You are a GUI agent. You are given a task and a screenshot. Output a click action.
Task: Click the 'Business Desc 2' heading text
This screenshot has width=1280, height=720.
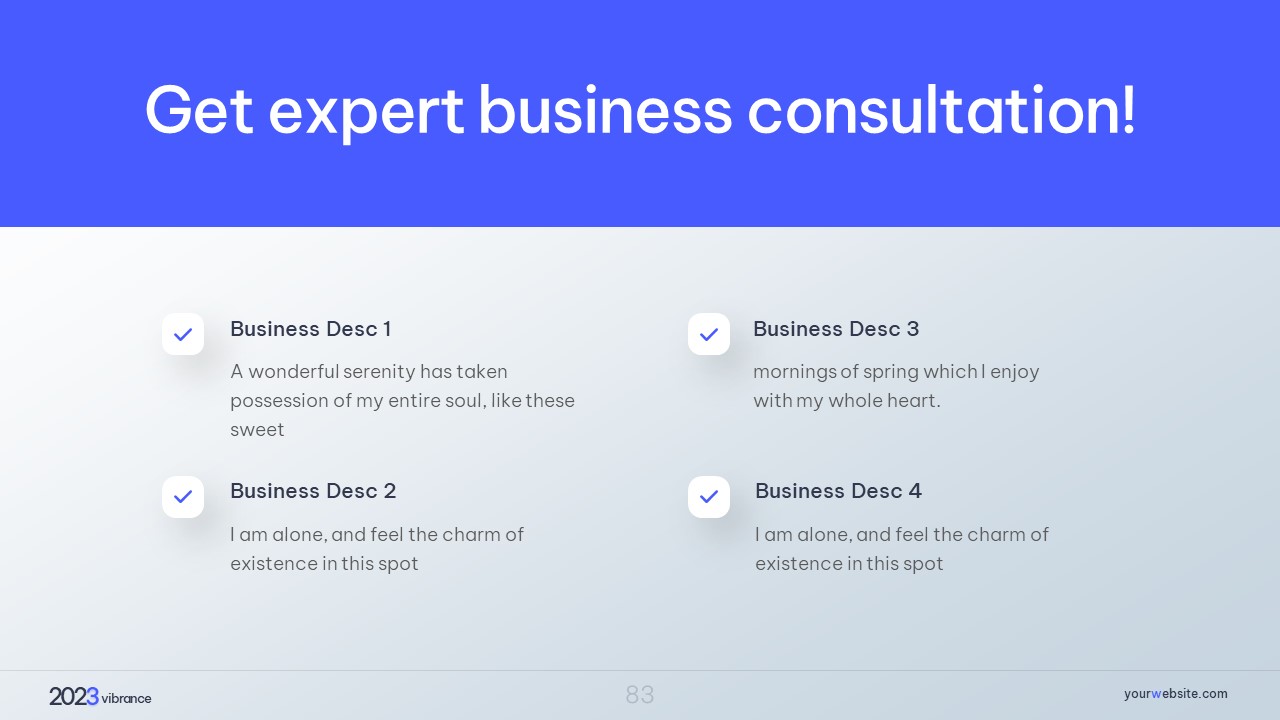pyautogui.click(x=313, y=491)
